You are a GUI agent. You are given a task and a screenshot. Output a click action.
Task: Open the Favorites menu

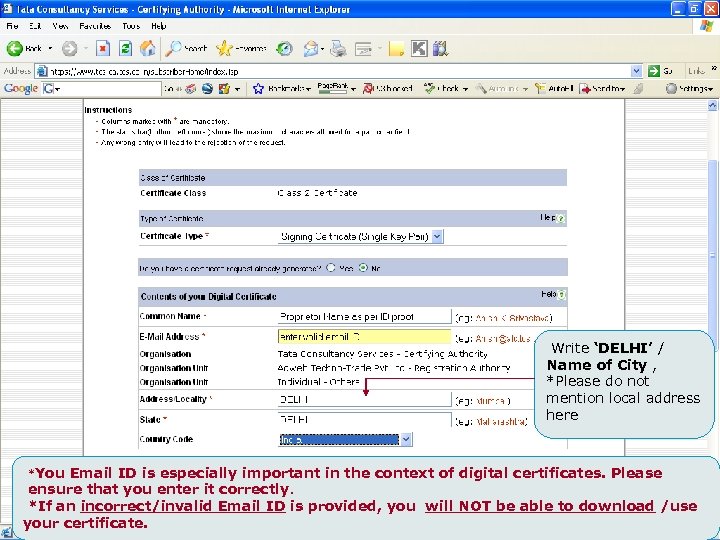[95, 26]
